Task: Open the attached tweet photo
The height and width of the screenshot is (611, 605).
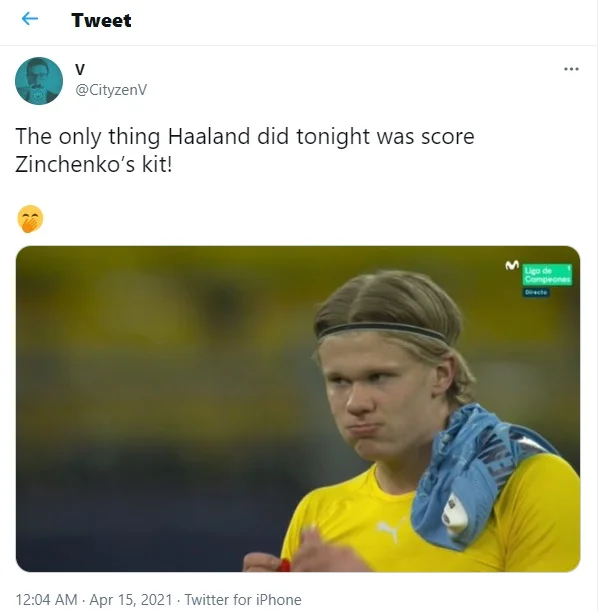Action: coord(298,408)
